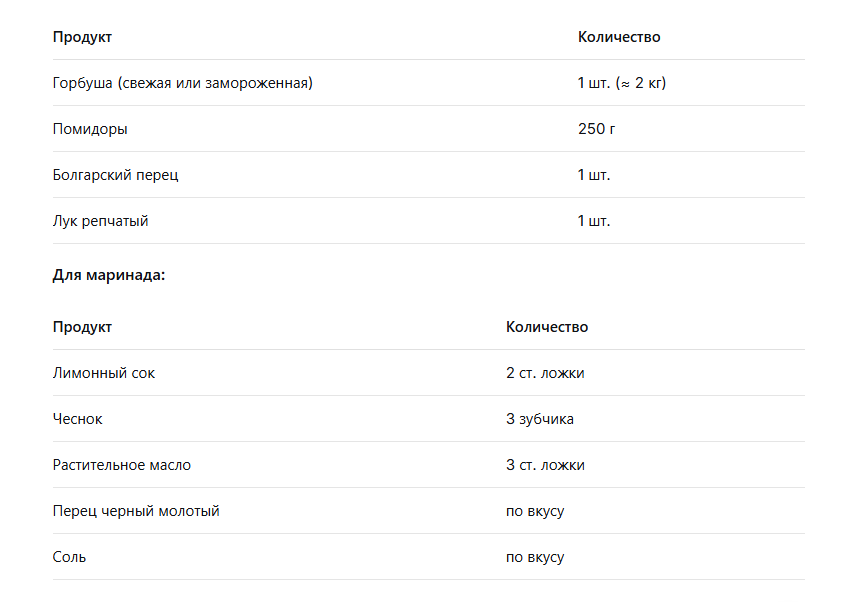Screen dimensions: 845x602
Task: Select the 'Чеснок' ingredient cell
Action: click(x=78, y=419)
